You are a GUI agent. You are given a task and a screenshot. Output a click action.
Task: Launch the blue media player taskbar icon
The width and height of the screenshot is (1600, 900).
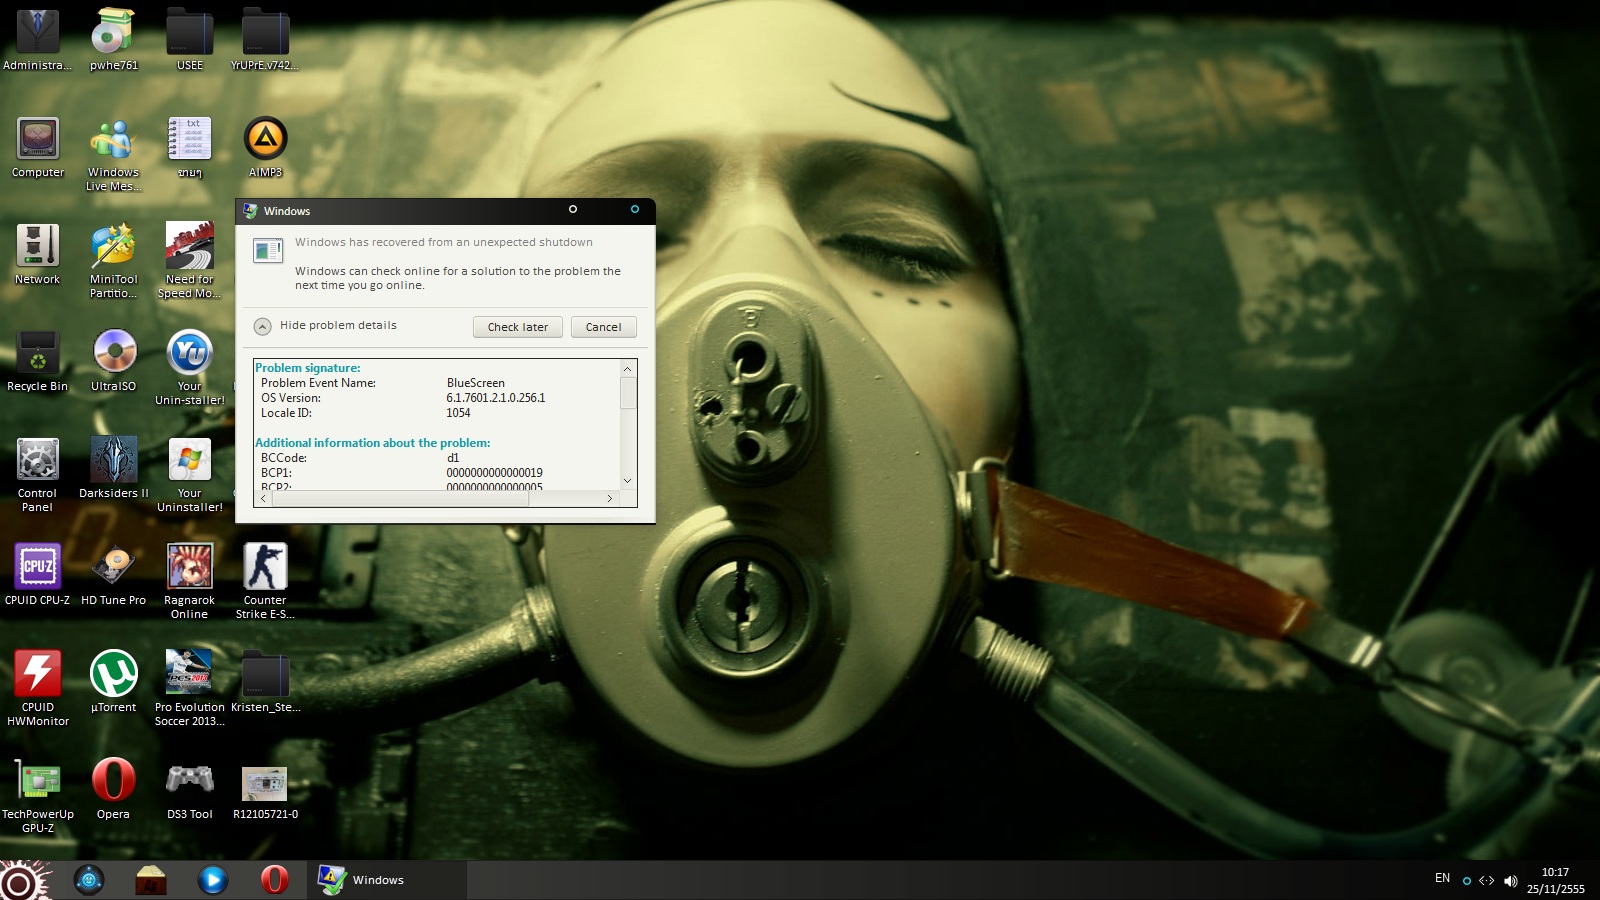(x=212, y=880)
